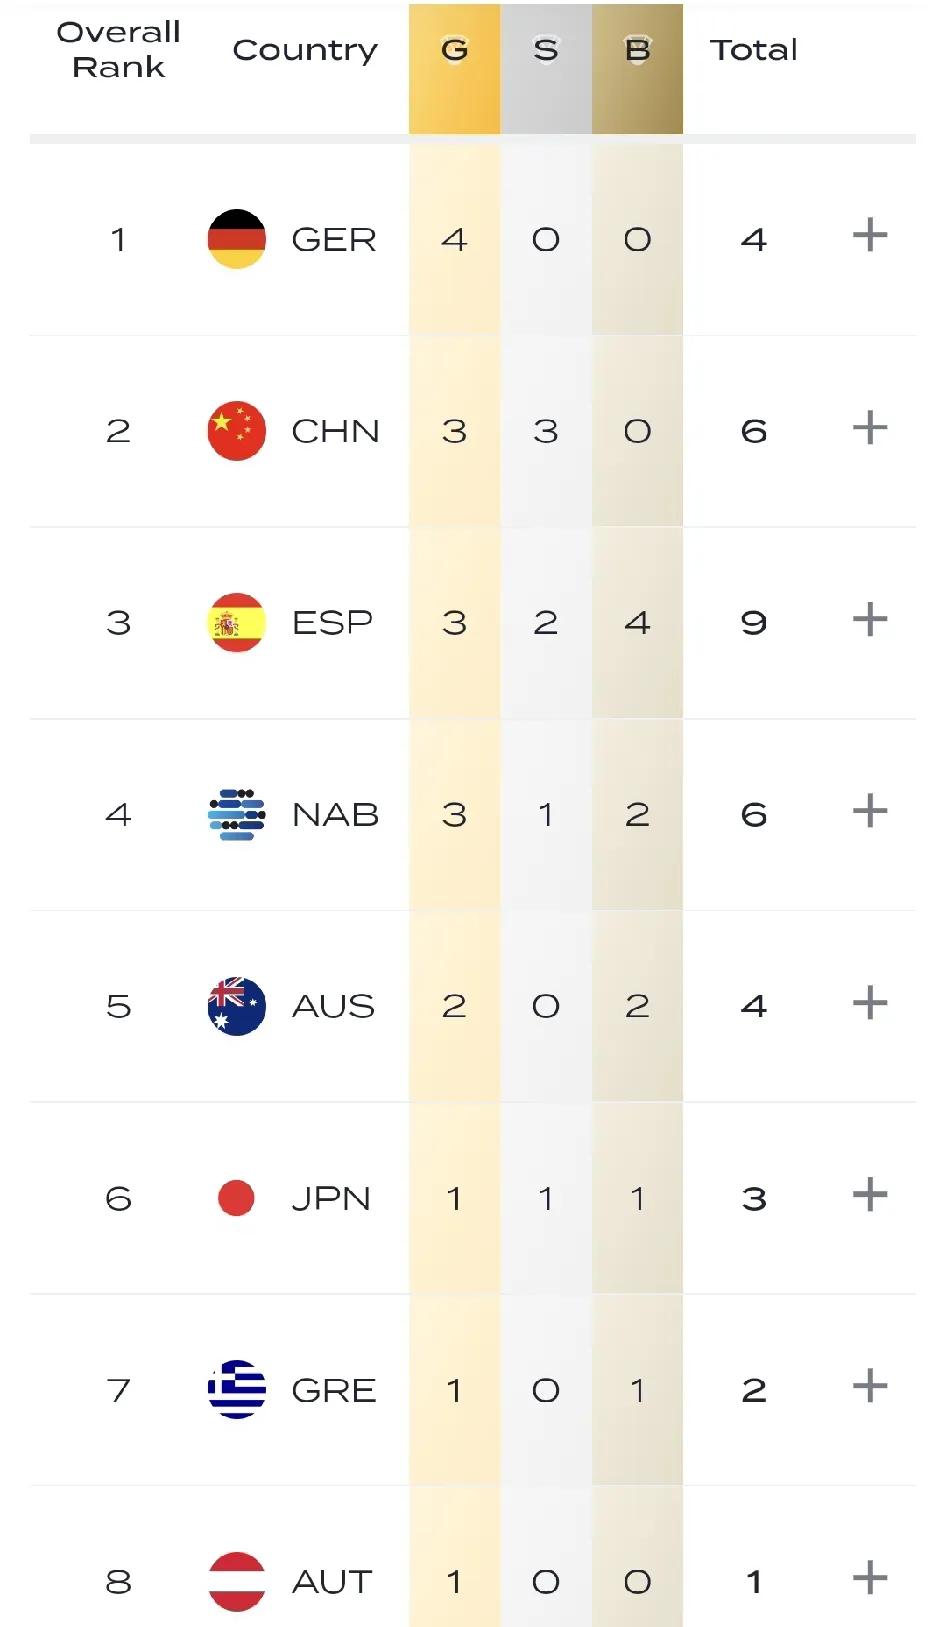This screenshot has height=1627, width=946.
Task: Click the Japan flag icon
Action: (x=236, y=1198)
